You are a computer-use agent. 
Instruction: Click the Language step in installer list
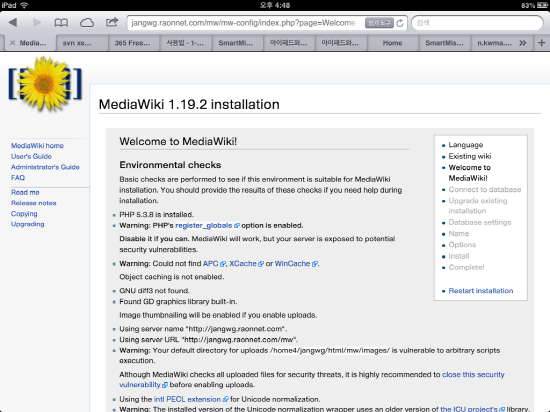pos(465,145)
